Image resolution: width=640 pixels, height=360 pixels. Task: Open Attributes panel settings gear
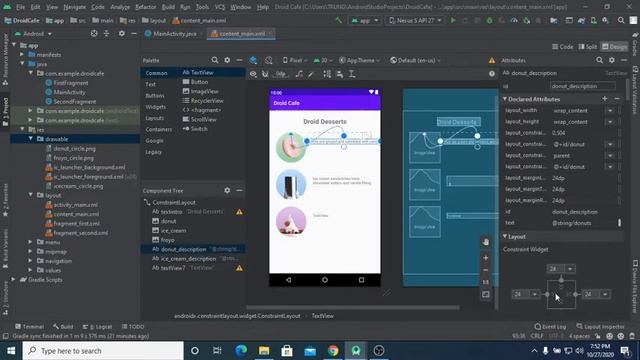[612, 60]
